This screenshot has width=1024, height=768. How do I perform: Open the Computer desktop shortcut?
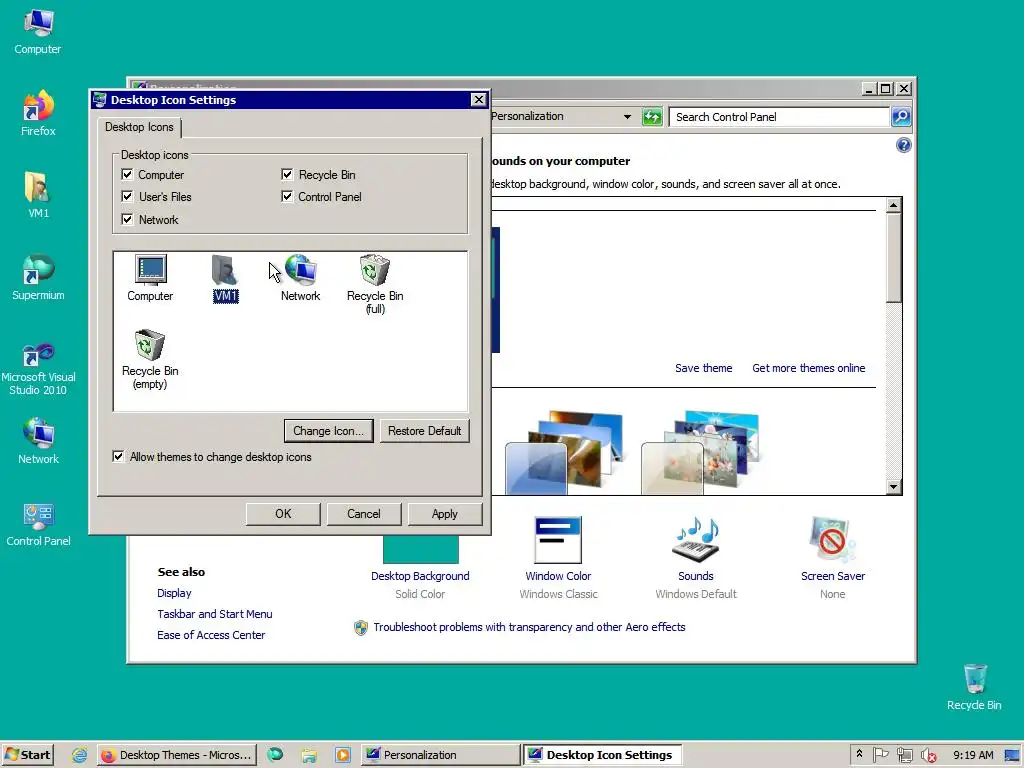coord(38,31)
